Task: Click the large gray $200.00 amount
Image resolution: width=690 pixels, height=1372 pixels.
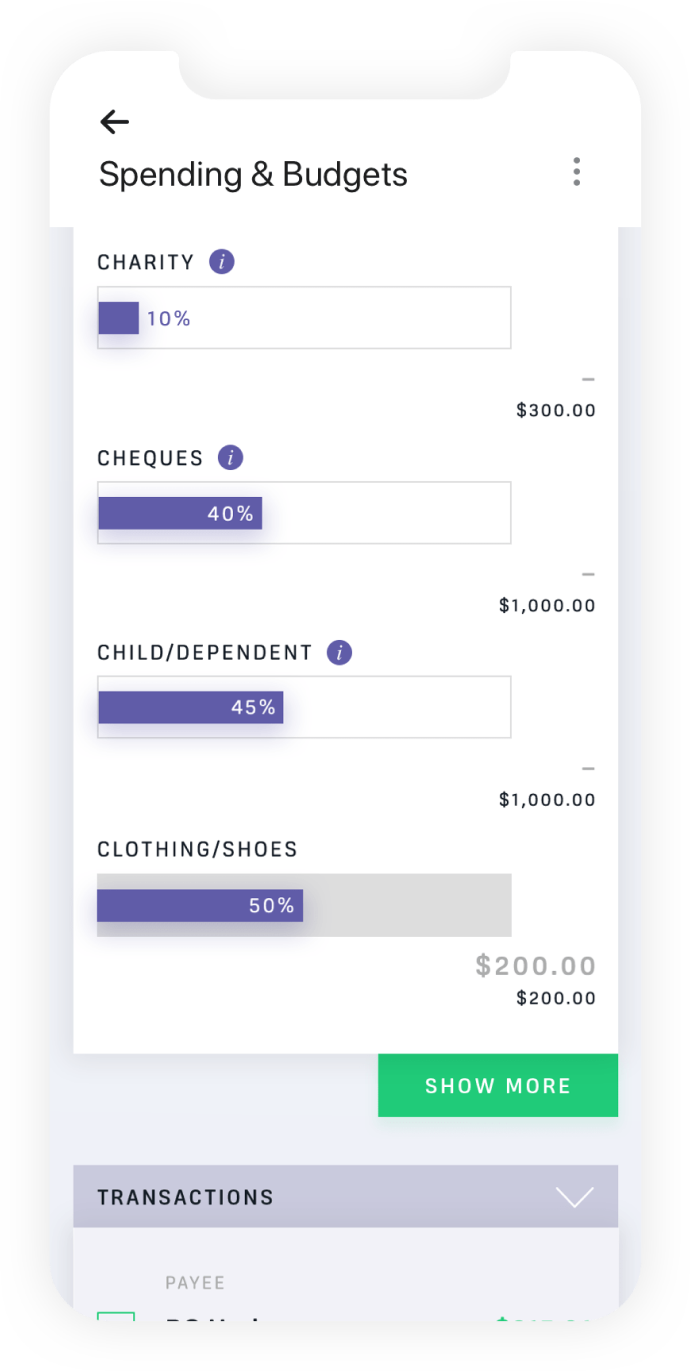Action: click(535, 966)
